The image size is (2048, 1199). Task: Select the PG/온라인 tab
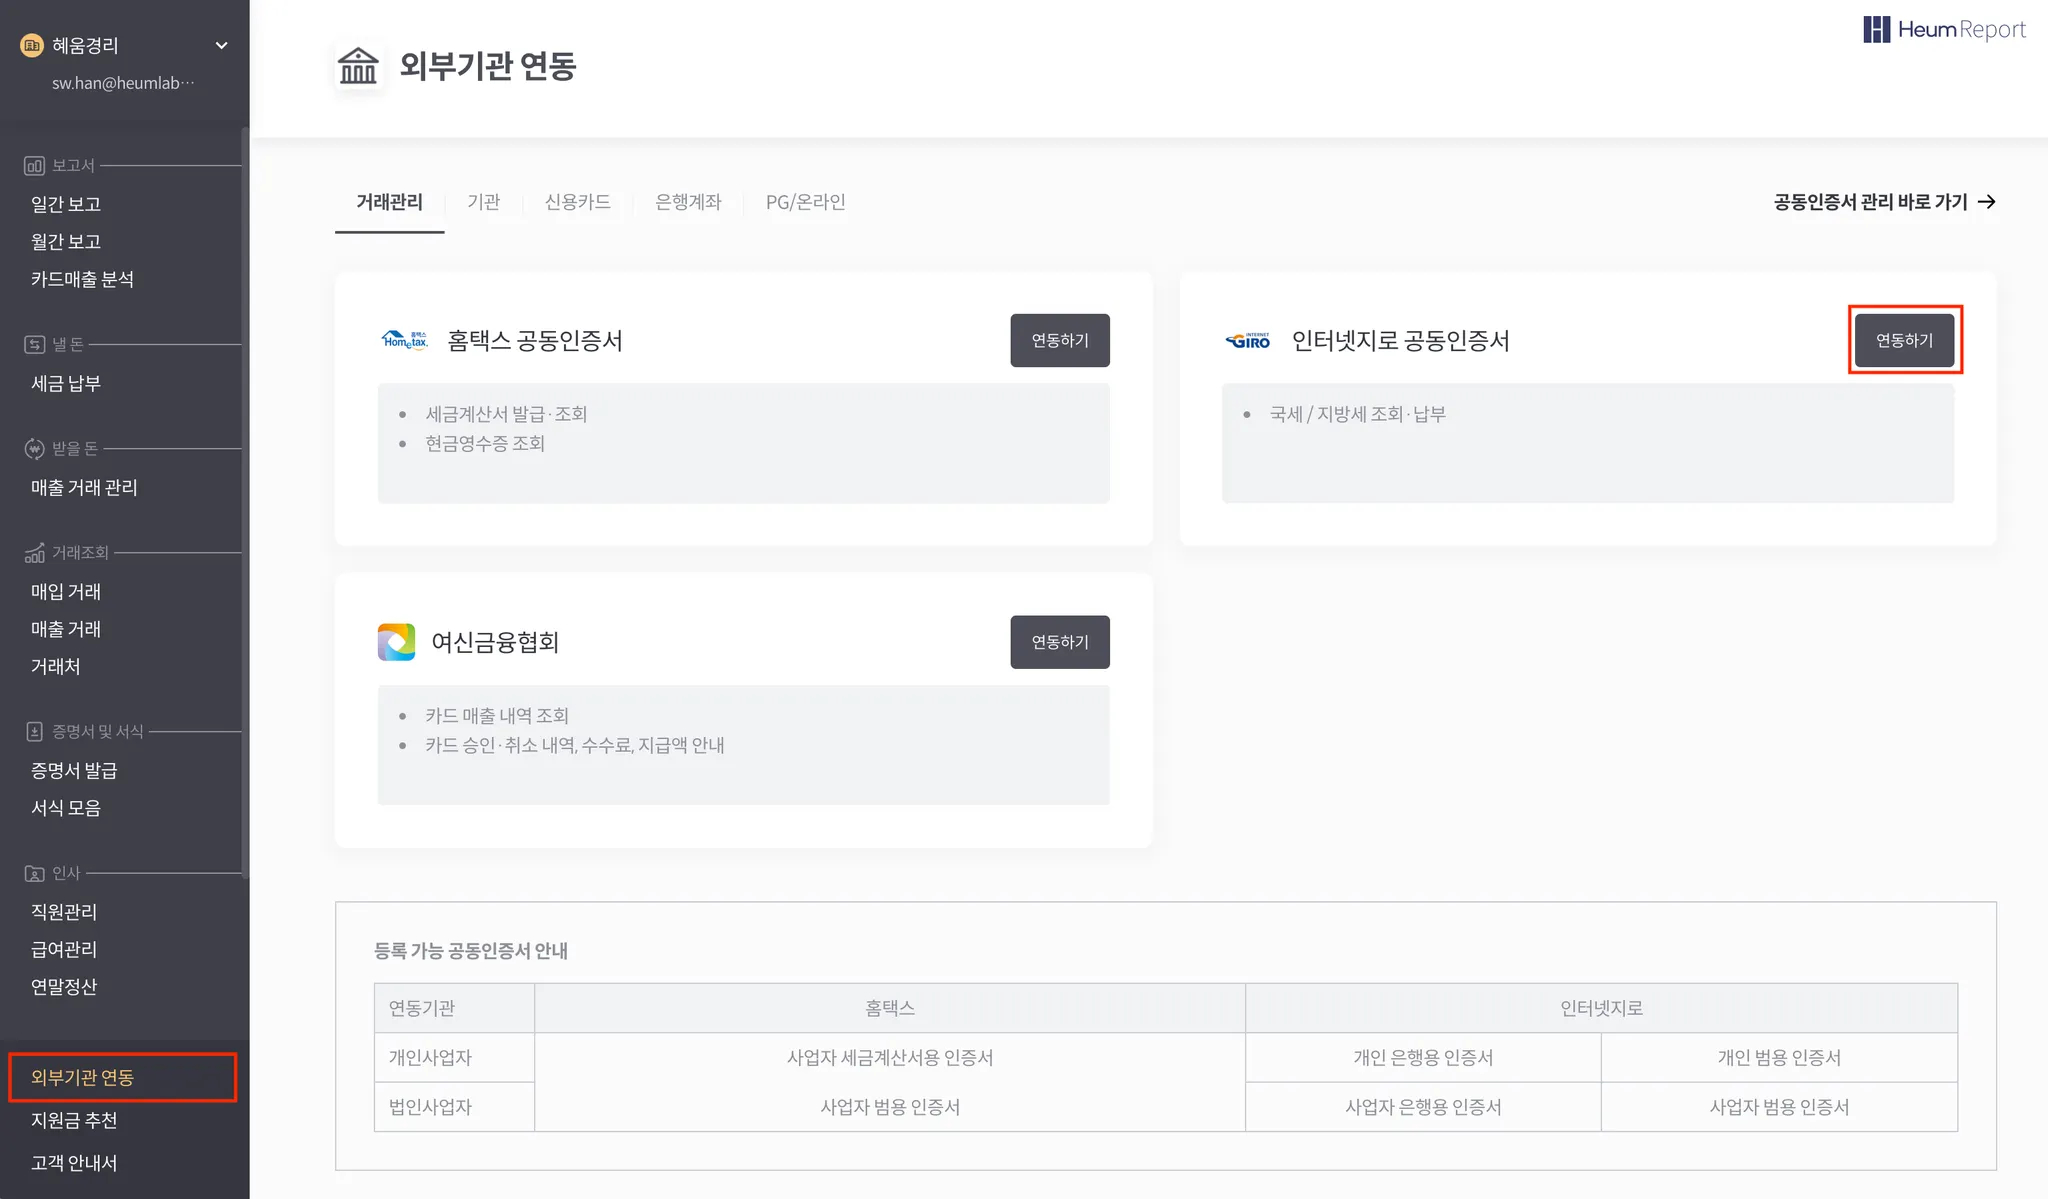805,202
